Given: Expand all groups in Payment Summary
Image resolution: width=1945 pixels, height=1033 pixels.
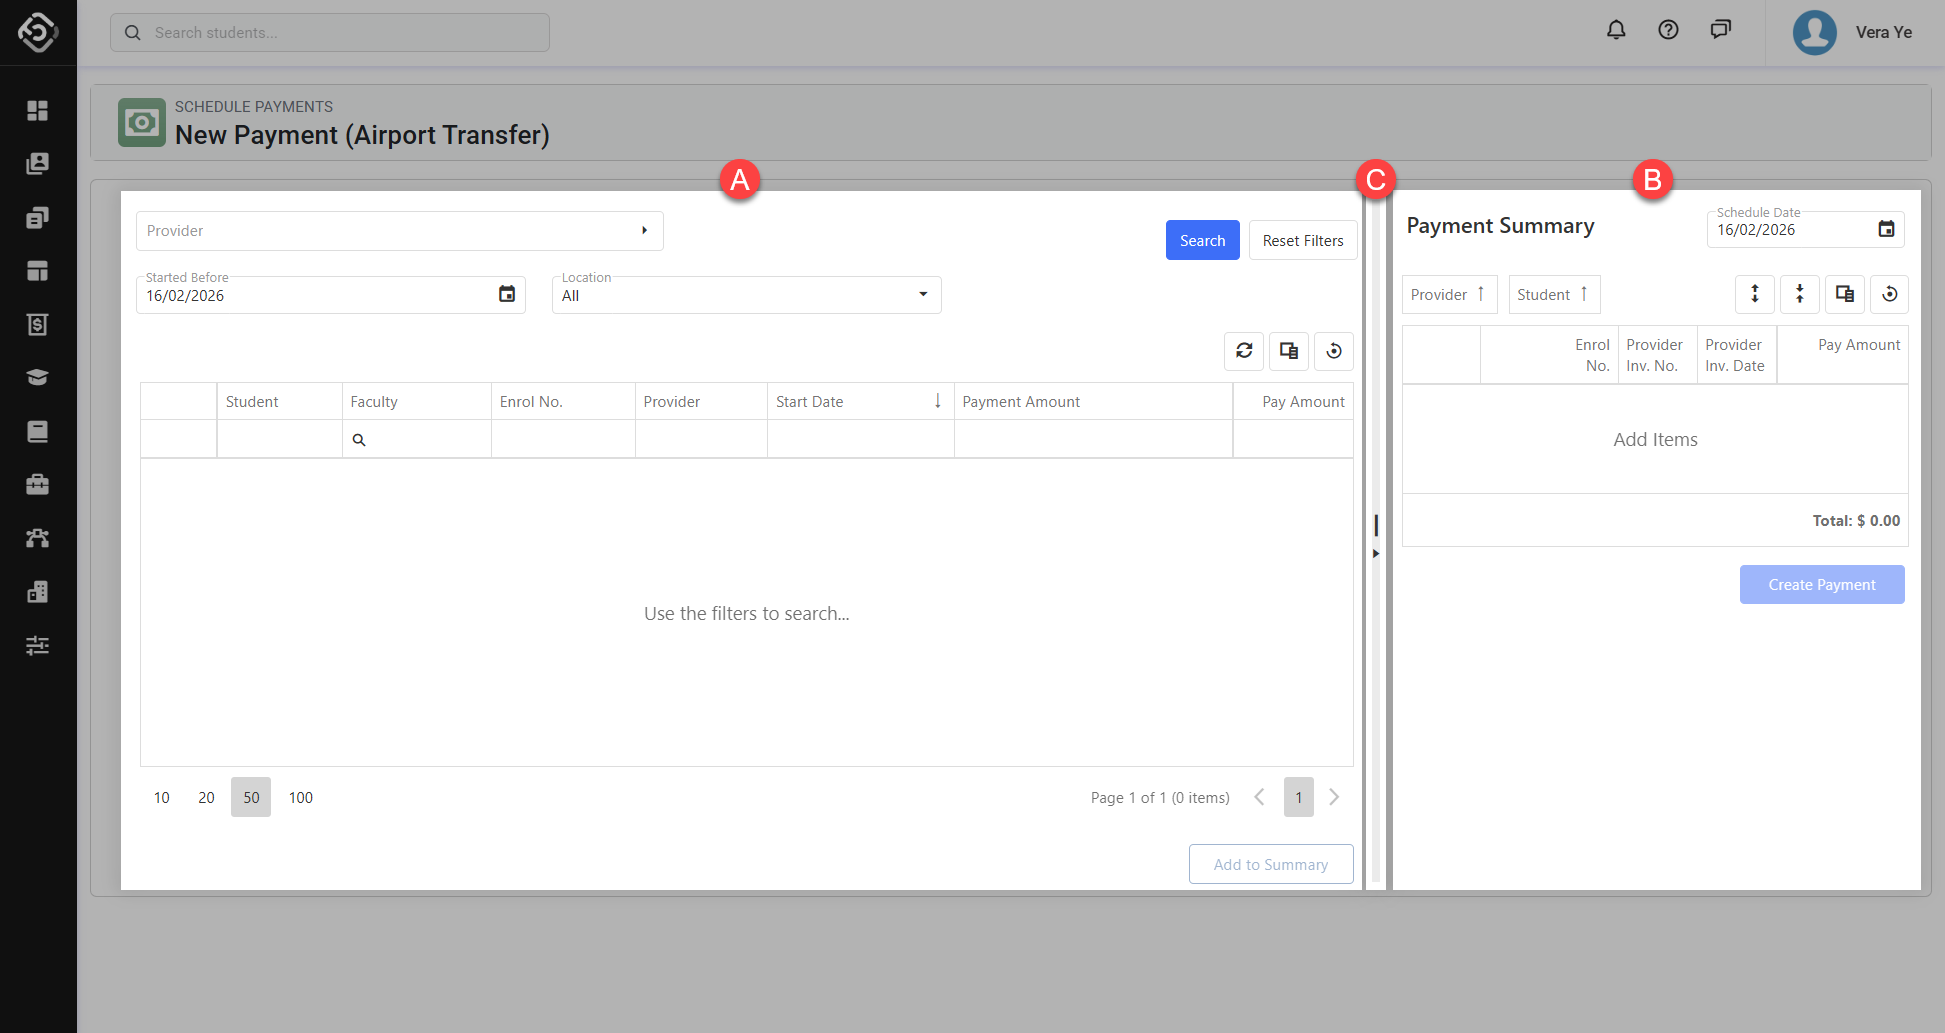Looking at the screenshot, I should (1754, 294).
